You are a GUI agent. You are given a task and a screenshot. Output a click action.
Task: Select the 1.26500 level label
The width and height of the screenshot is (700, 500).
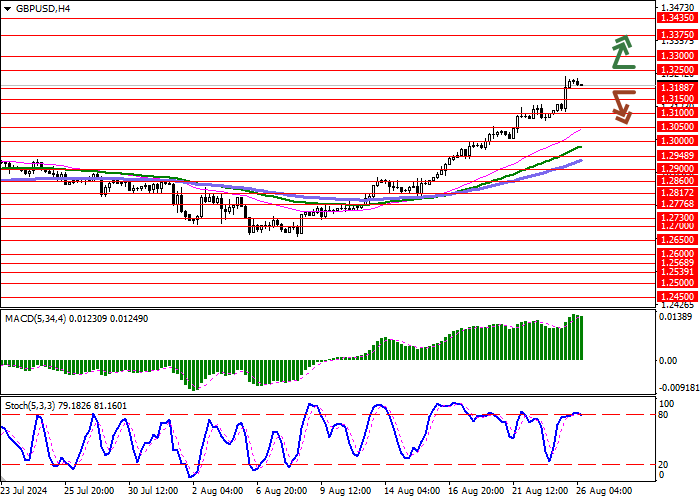pos(677,240)
